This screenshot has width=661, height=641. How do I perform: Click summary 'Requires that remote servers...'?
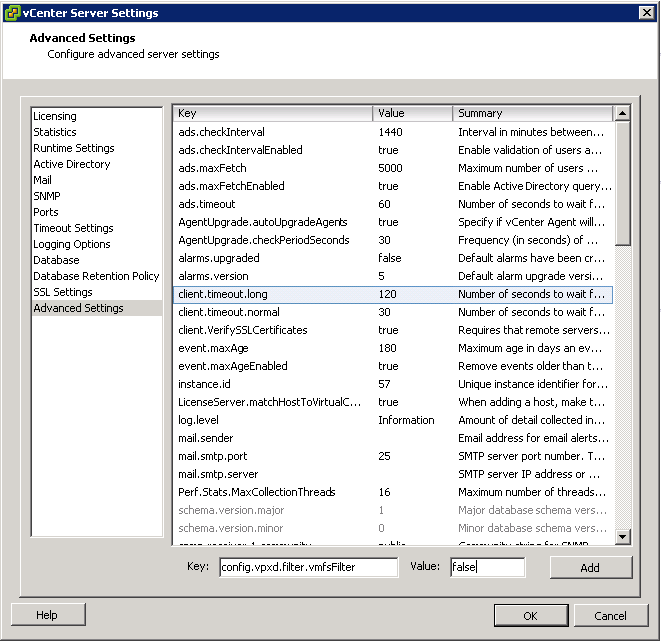[x=534, y=330]
